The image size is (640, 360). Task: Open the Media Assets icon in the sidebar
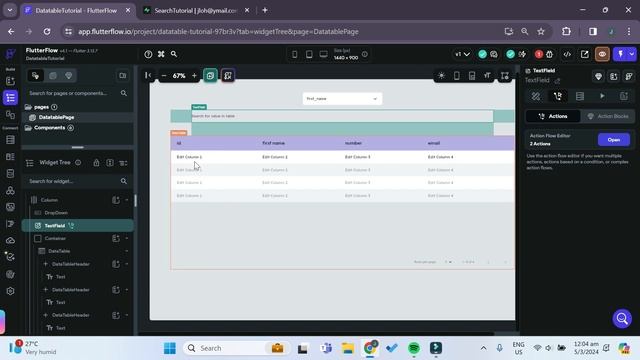coord(10,207)
